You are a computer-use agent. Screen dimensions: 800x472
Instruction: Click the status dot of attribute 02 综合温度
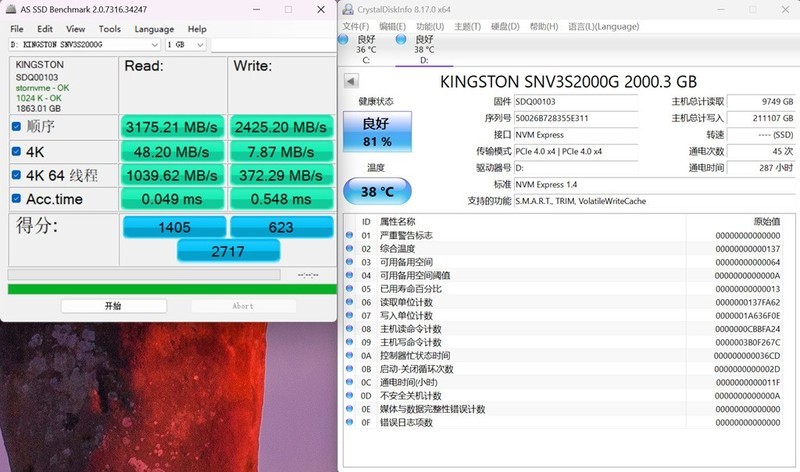pos(349,249)
